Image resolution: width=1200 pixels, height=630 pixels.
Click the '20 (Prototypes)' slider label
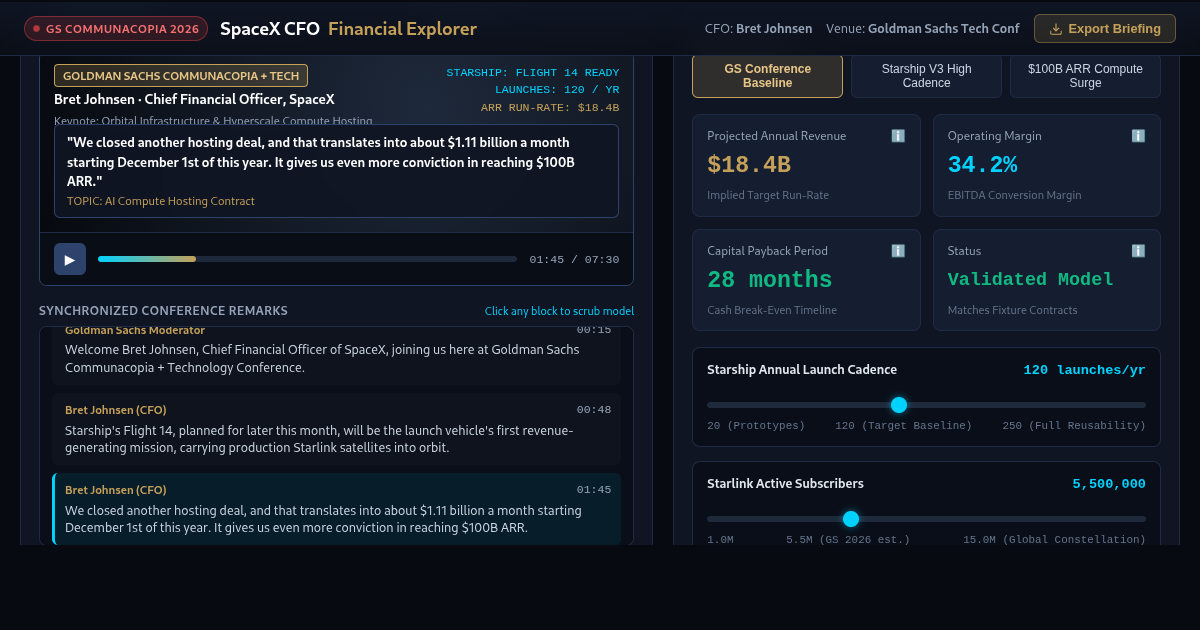[756, 426]
